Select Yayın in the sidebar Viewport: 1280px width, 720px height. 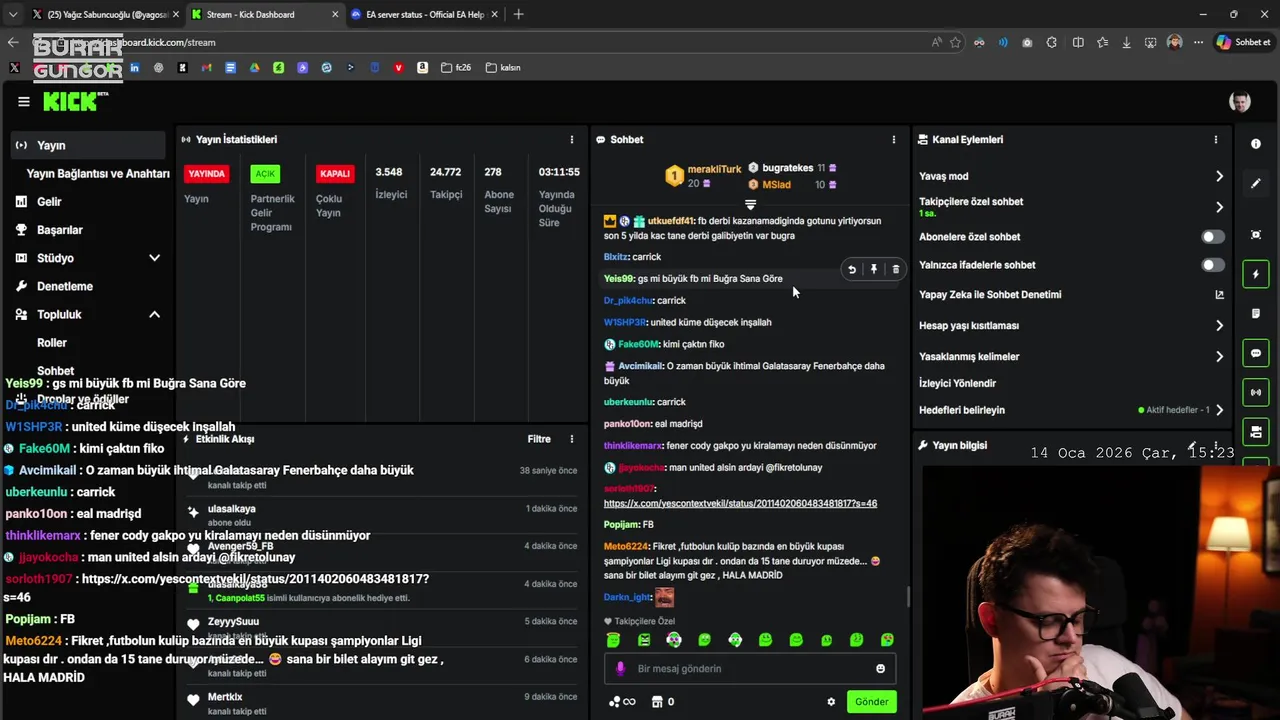(88, 145)
